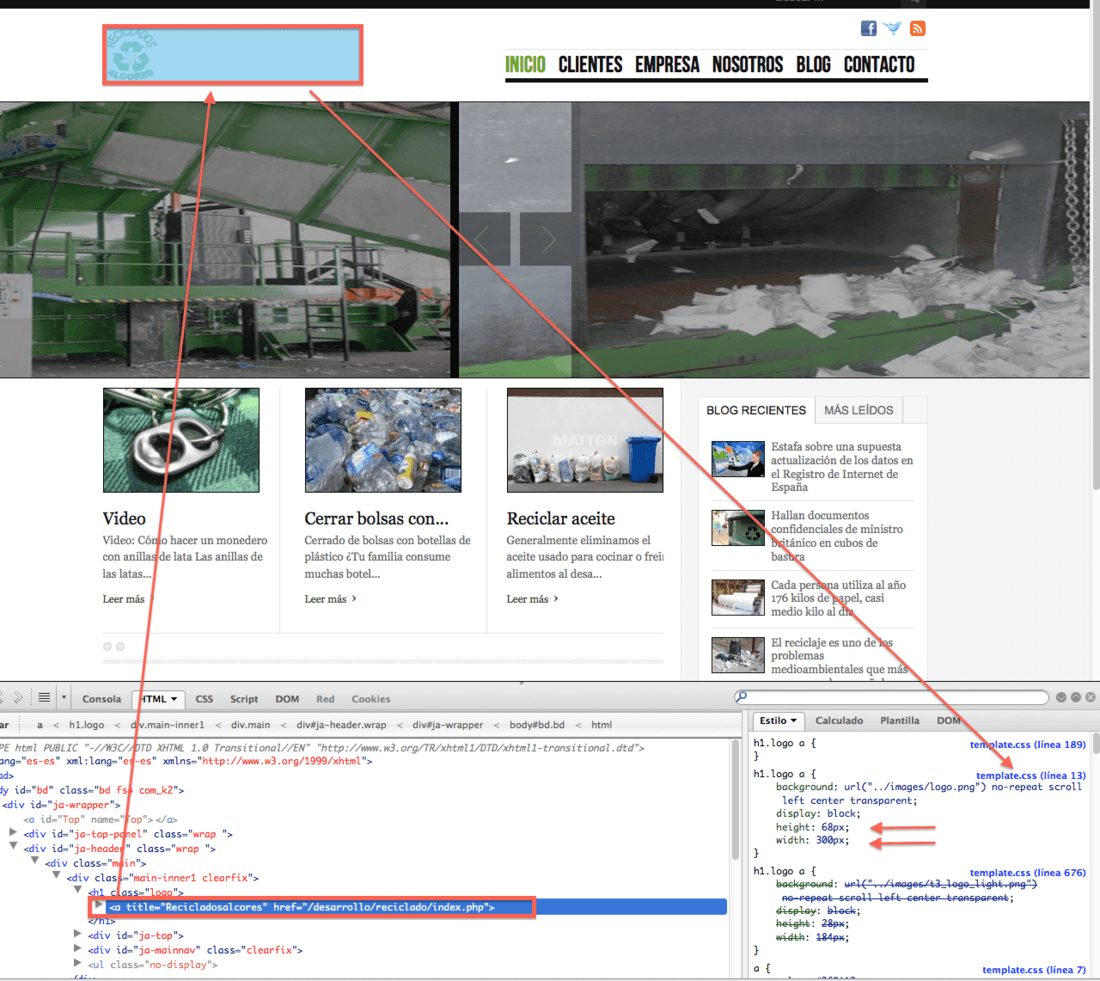Select h1.logo in the breadcrumb path
The height and width of the screenshot is (981, 1100).
[x=86, y=725]
